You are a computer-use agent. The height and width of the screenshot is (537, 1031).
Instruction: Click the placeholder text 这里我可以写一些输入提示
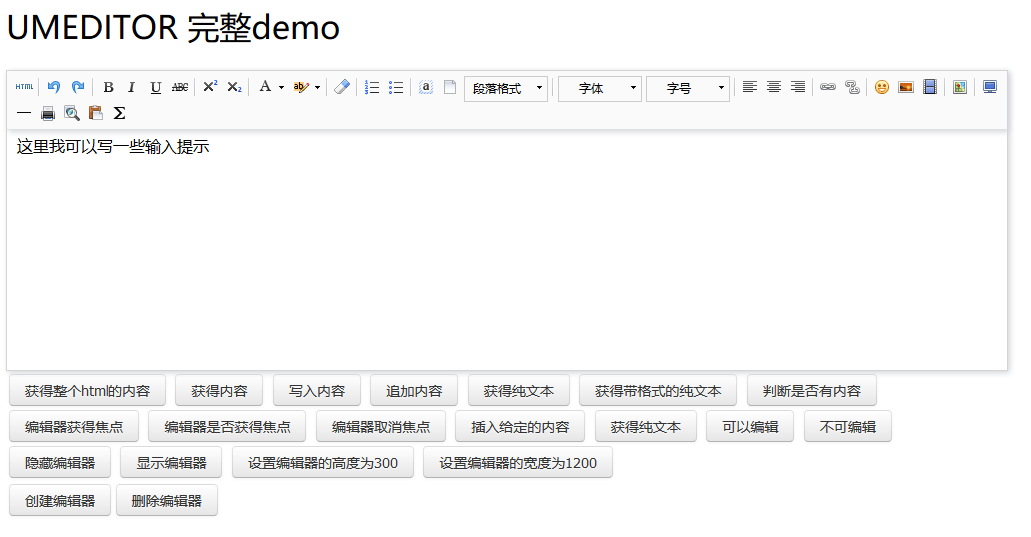tap(113, 147)
